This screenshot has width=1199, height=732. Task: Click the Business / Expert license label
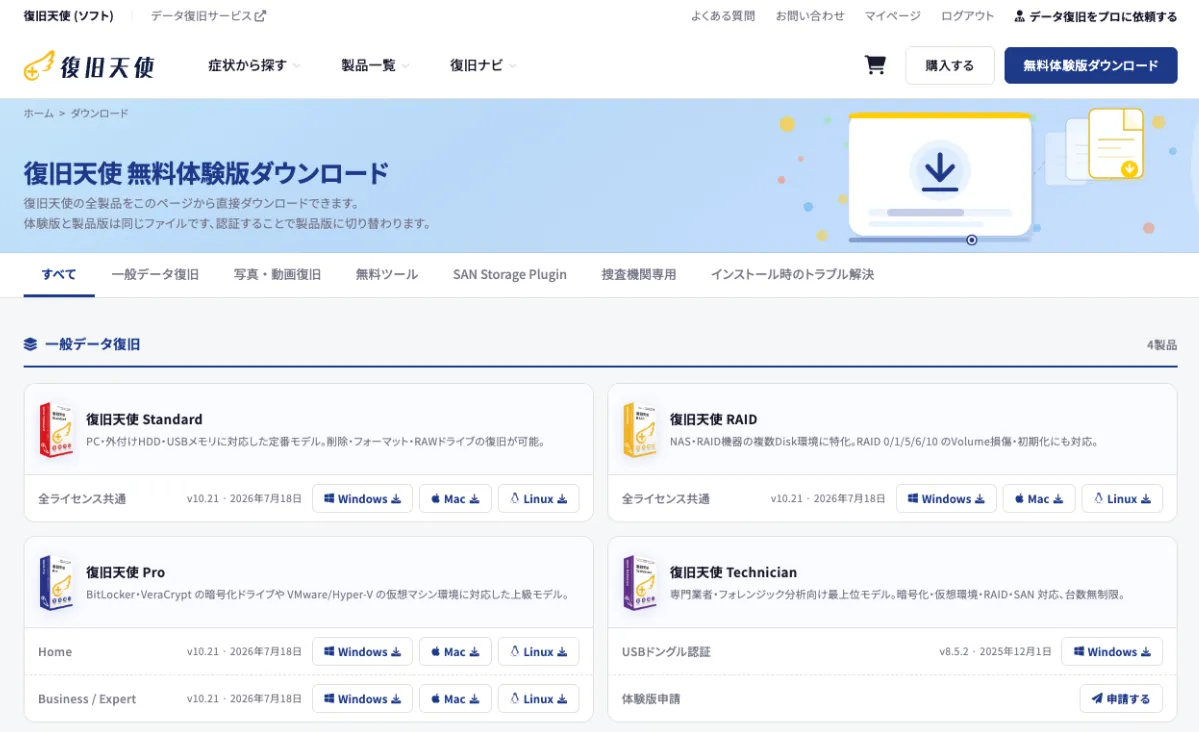(x=87, y=699)
